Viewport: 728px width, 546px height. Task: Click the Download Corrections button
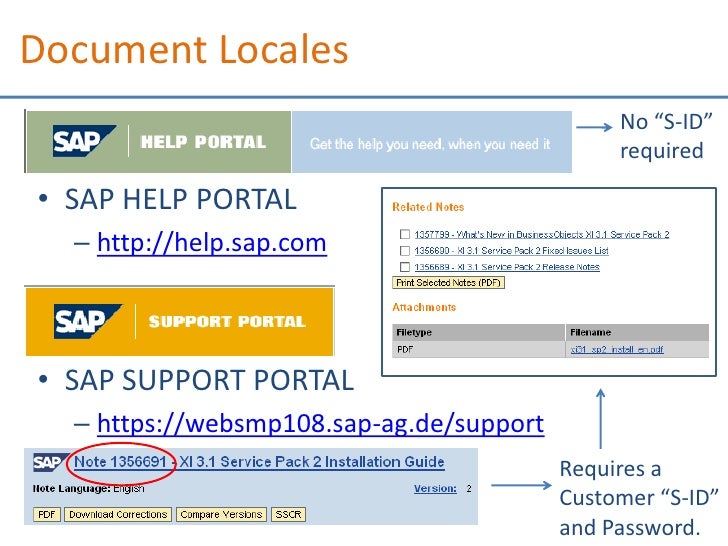[x=118, y=514]
